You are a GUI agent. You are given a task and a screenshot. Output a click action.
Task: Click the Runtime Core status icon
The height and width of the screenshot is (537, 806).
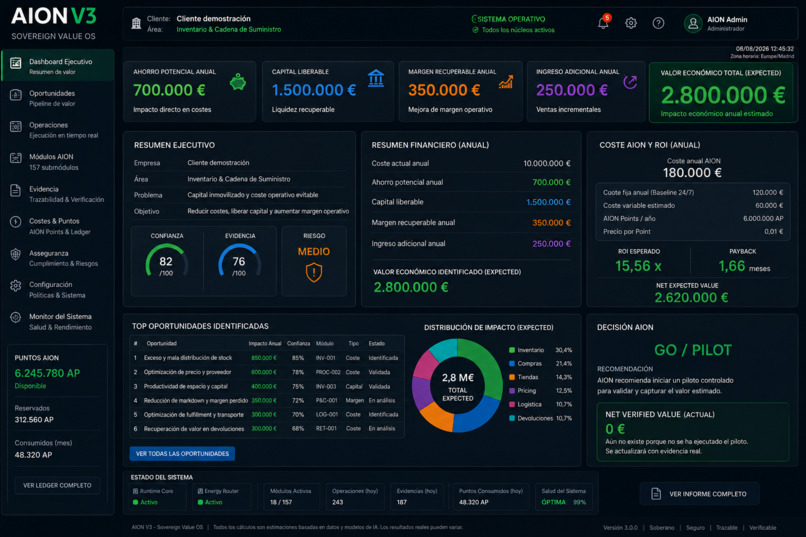pos(136,491)
